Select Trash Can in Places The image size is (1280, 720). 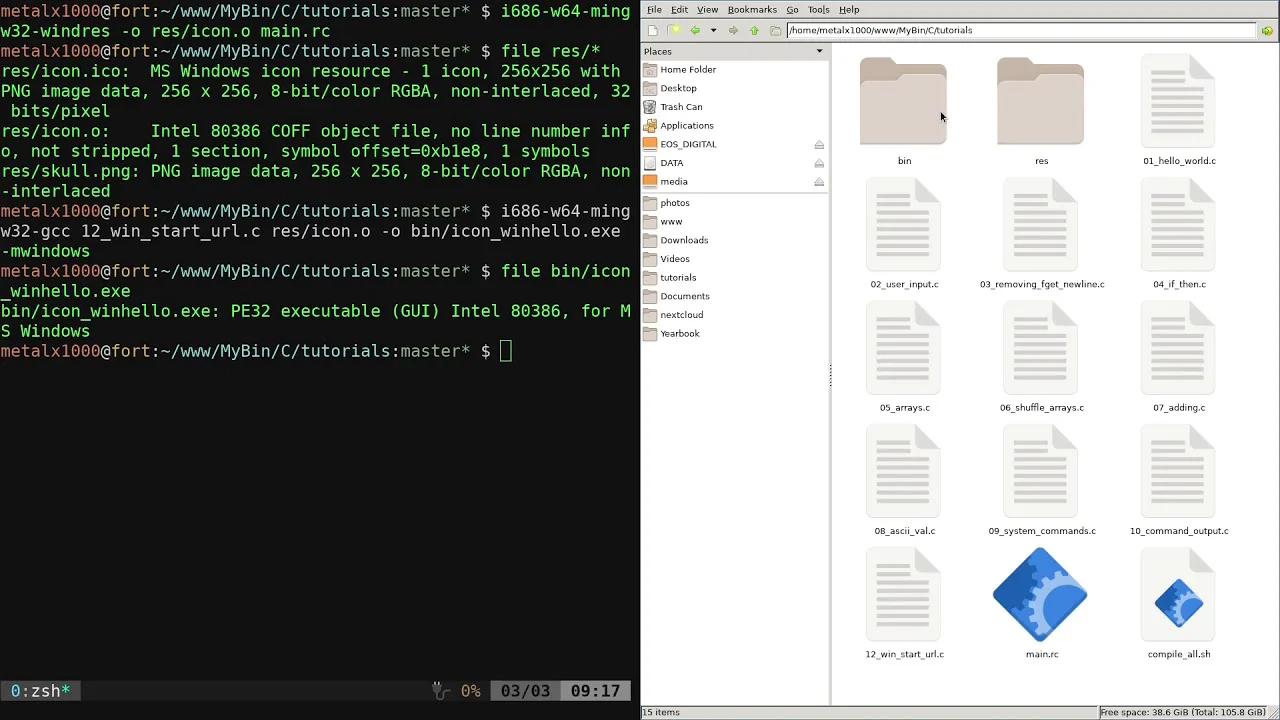[x=680, y=107]
